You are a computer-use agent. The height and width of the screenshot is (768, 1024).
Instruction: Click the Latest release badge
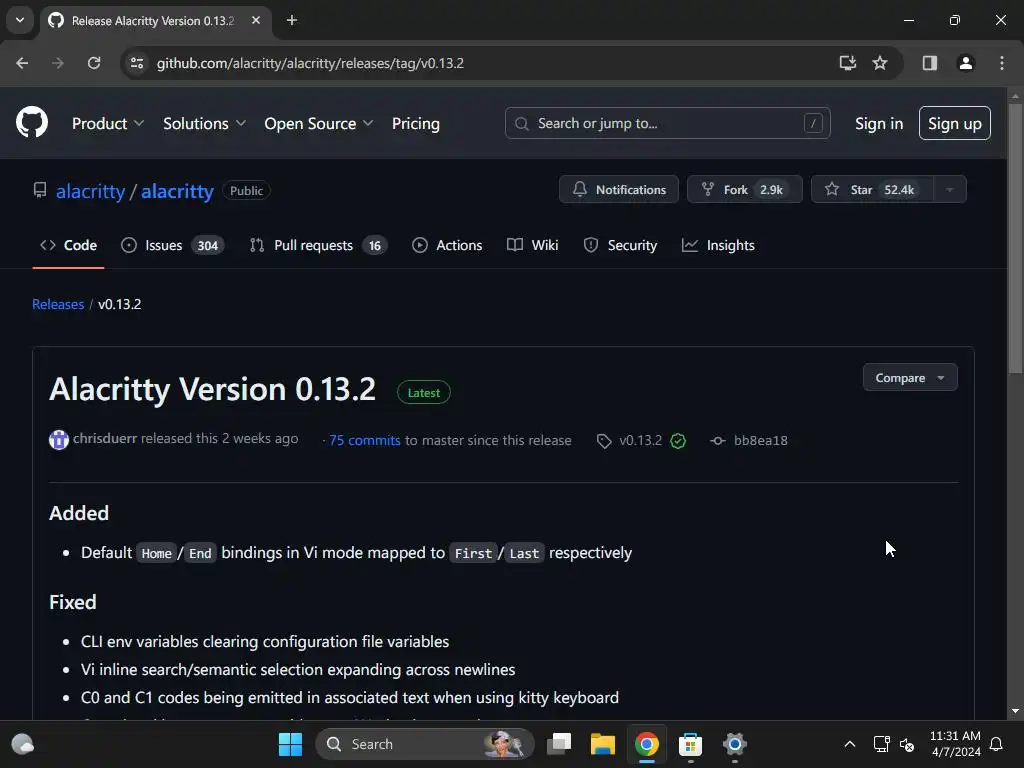pyautogui.click(x=423, y=392)
